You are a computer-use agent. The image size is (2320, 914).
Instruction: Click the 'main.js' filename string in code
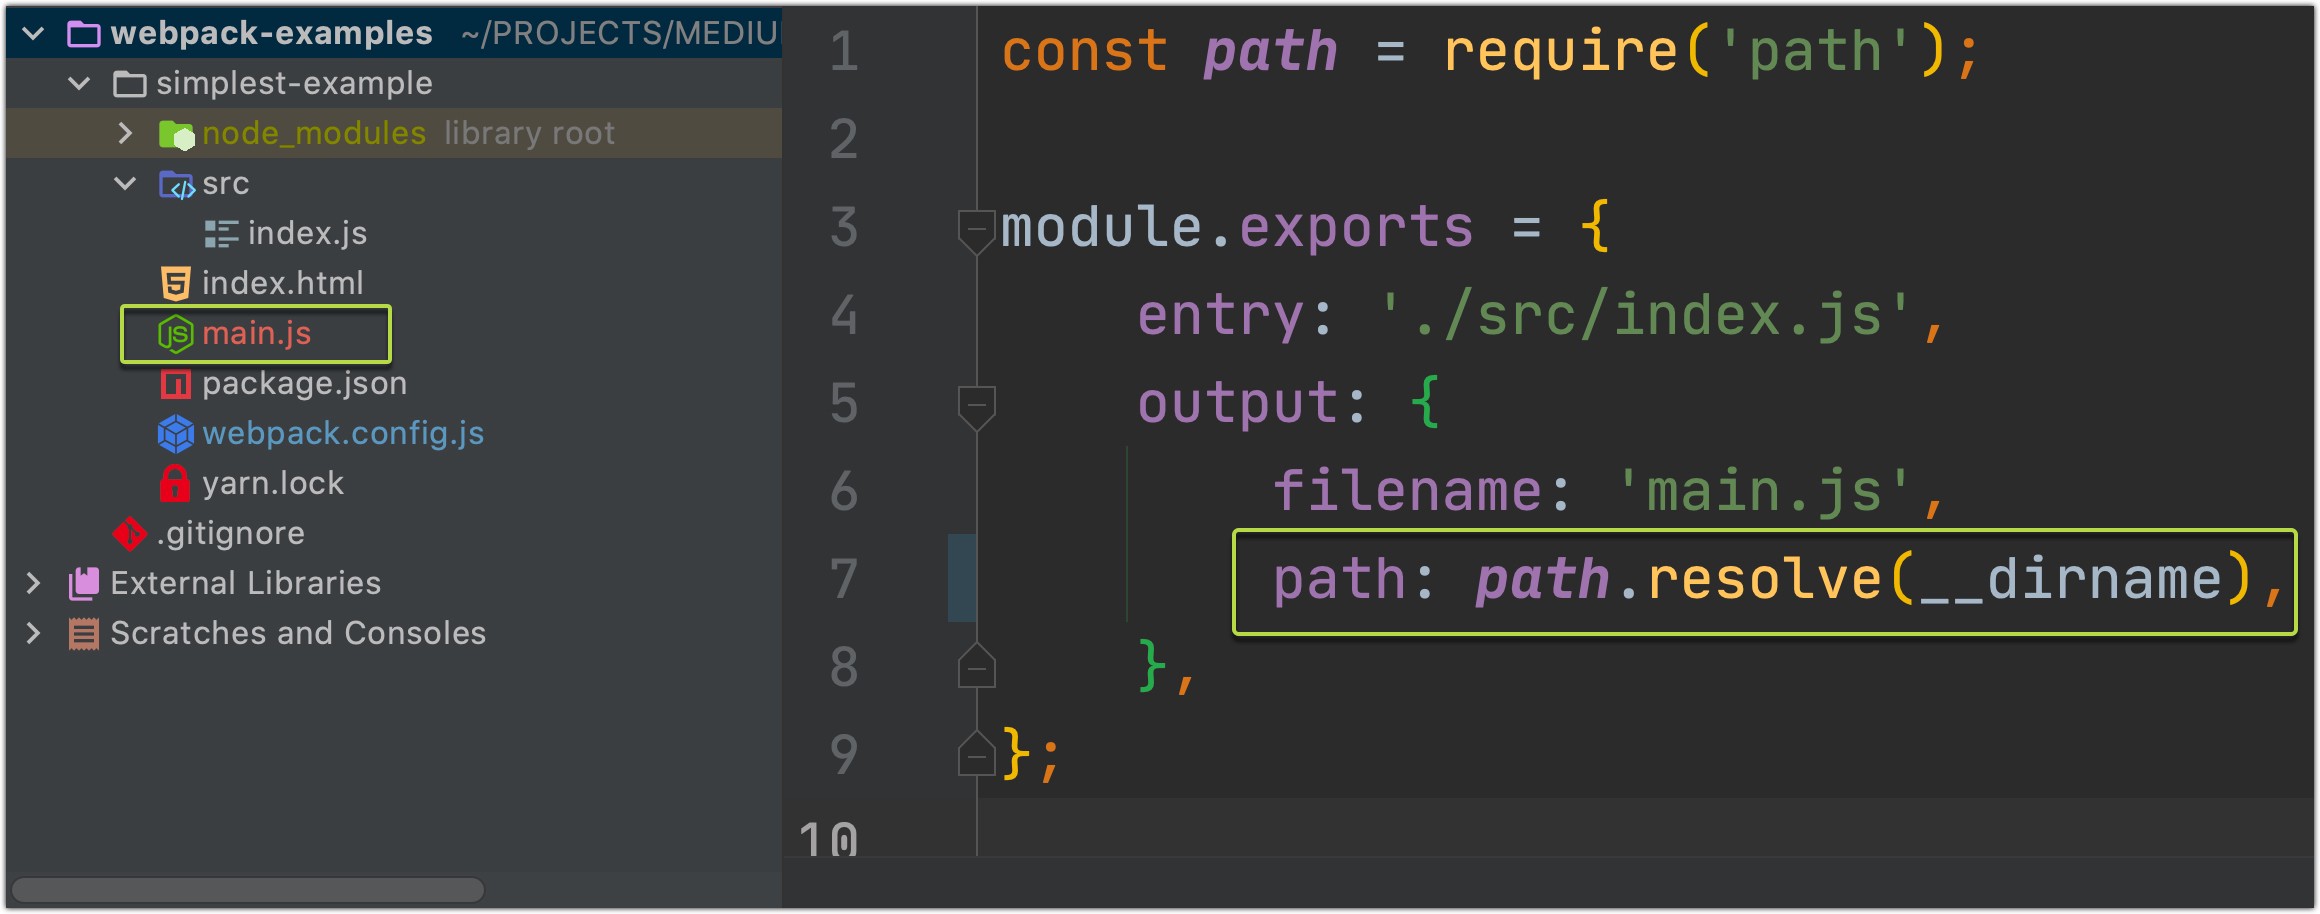point(1764,492)
